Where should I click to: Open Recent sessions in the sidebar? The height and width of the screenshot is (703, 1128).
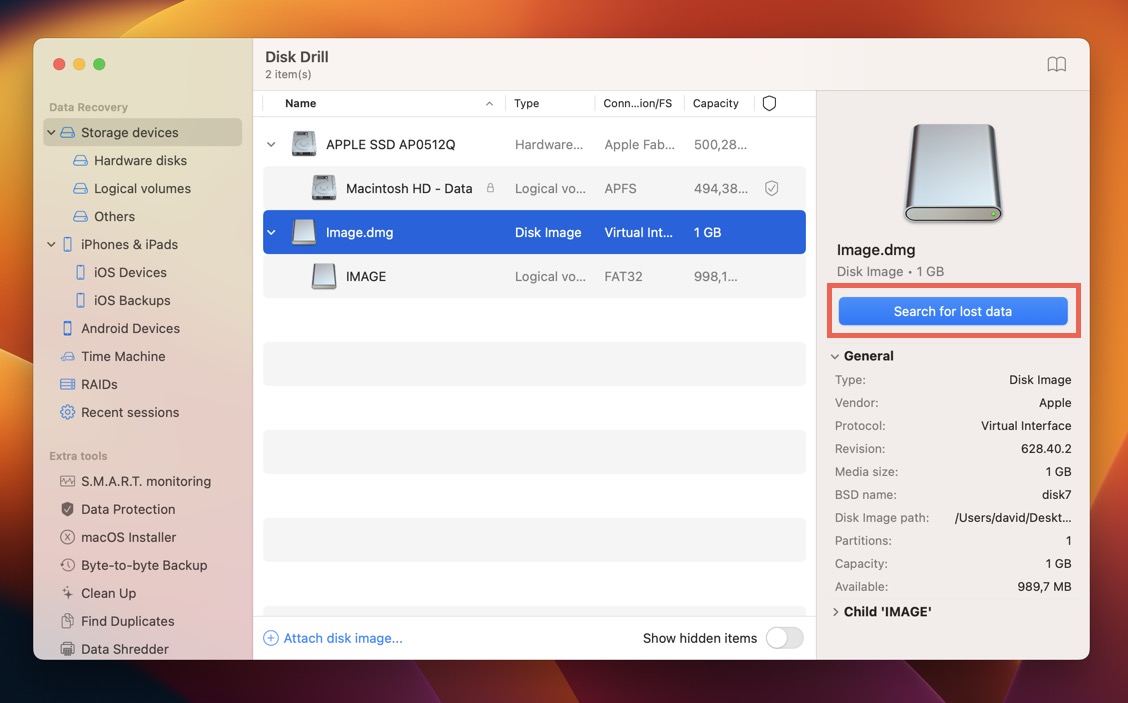(x=130, y=412)
